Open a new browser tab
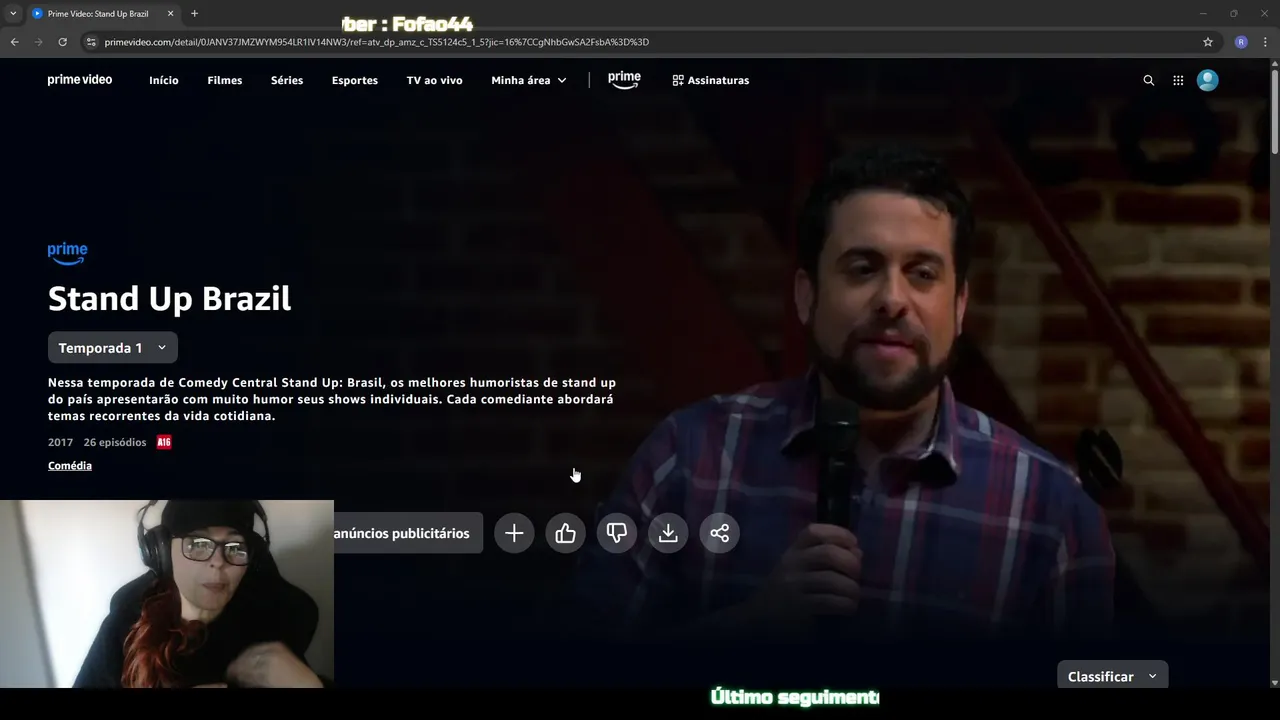The width and height of the screenshot is (1280, 720). (194, 14)
